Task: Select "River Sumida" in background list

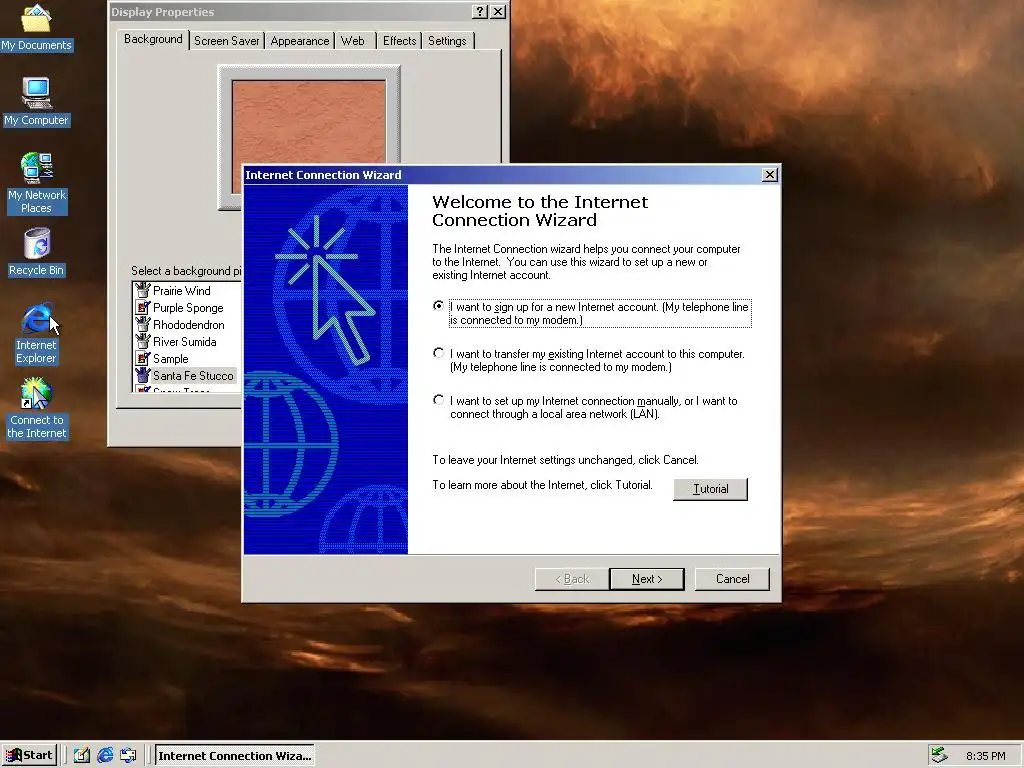Action: [x=184, y=342]
